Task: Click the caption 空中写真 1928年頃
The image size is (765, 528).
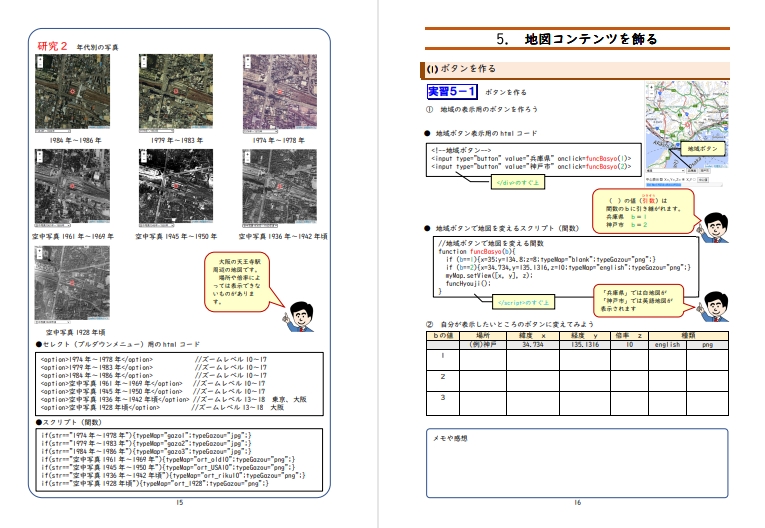Action: click(76, 332)
